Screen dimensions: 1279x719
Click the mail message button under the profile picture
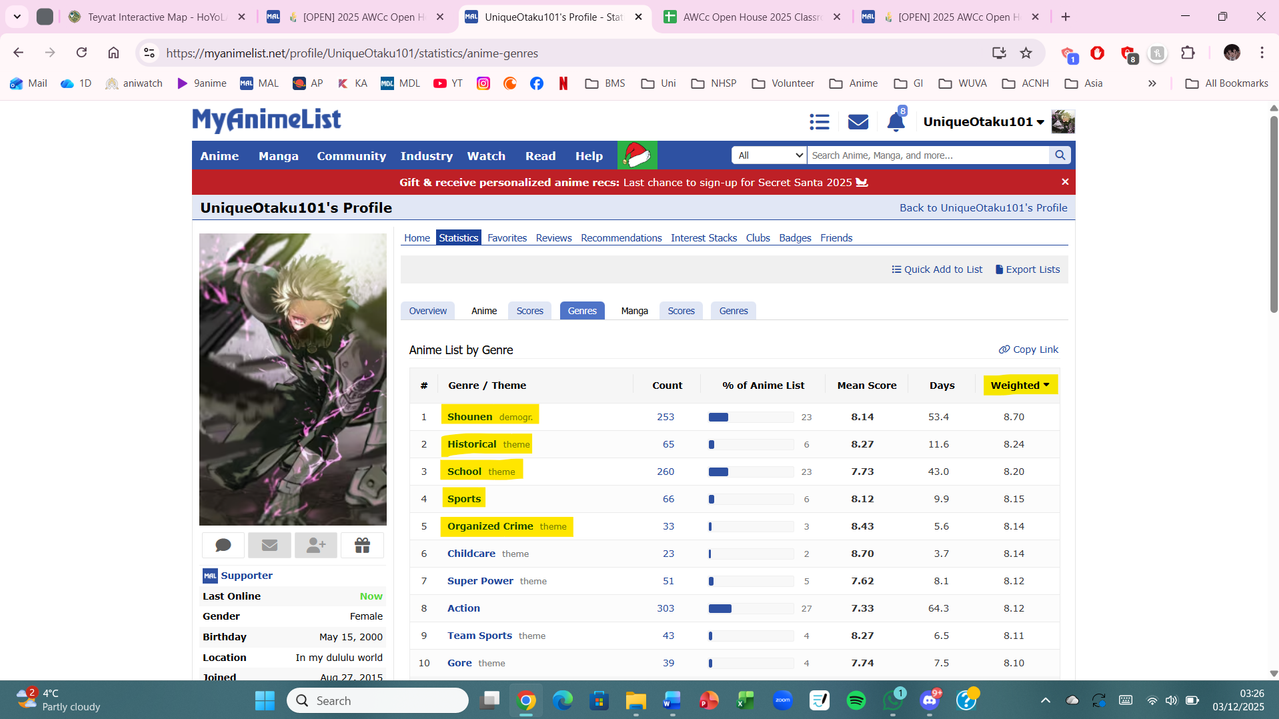point(269,545)
